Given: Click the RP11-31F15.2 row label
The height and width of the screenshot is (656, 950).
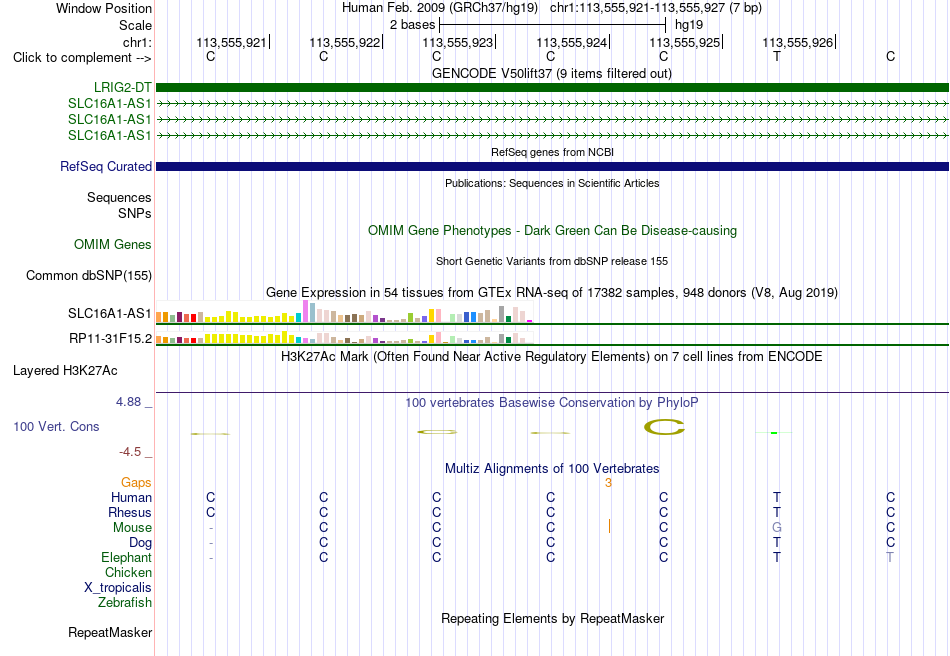Looking at the screenshot, I should coord(110,339).
